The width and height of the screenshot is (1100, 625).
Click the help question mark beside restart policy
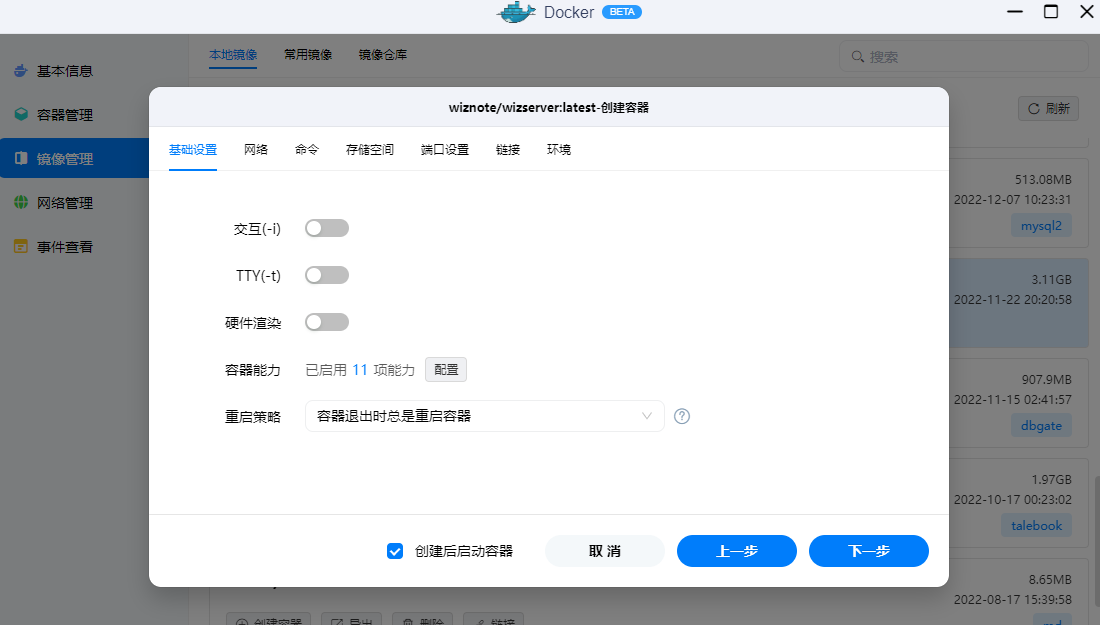[682, 415]
